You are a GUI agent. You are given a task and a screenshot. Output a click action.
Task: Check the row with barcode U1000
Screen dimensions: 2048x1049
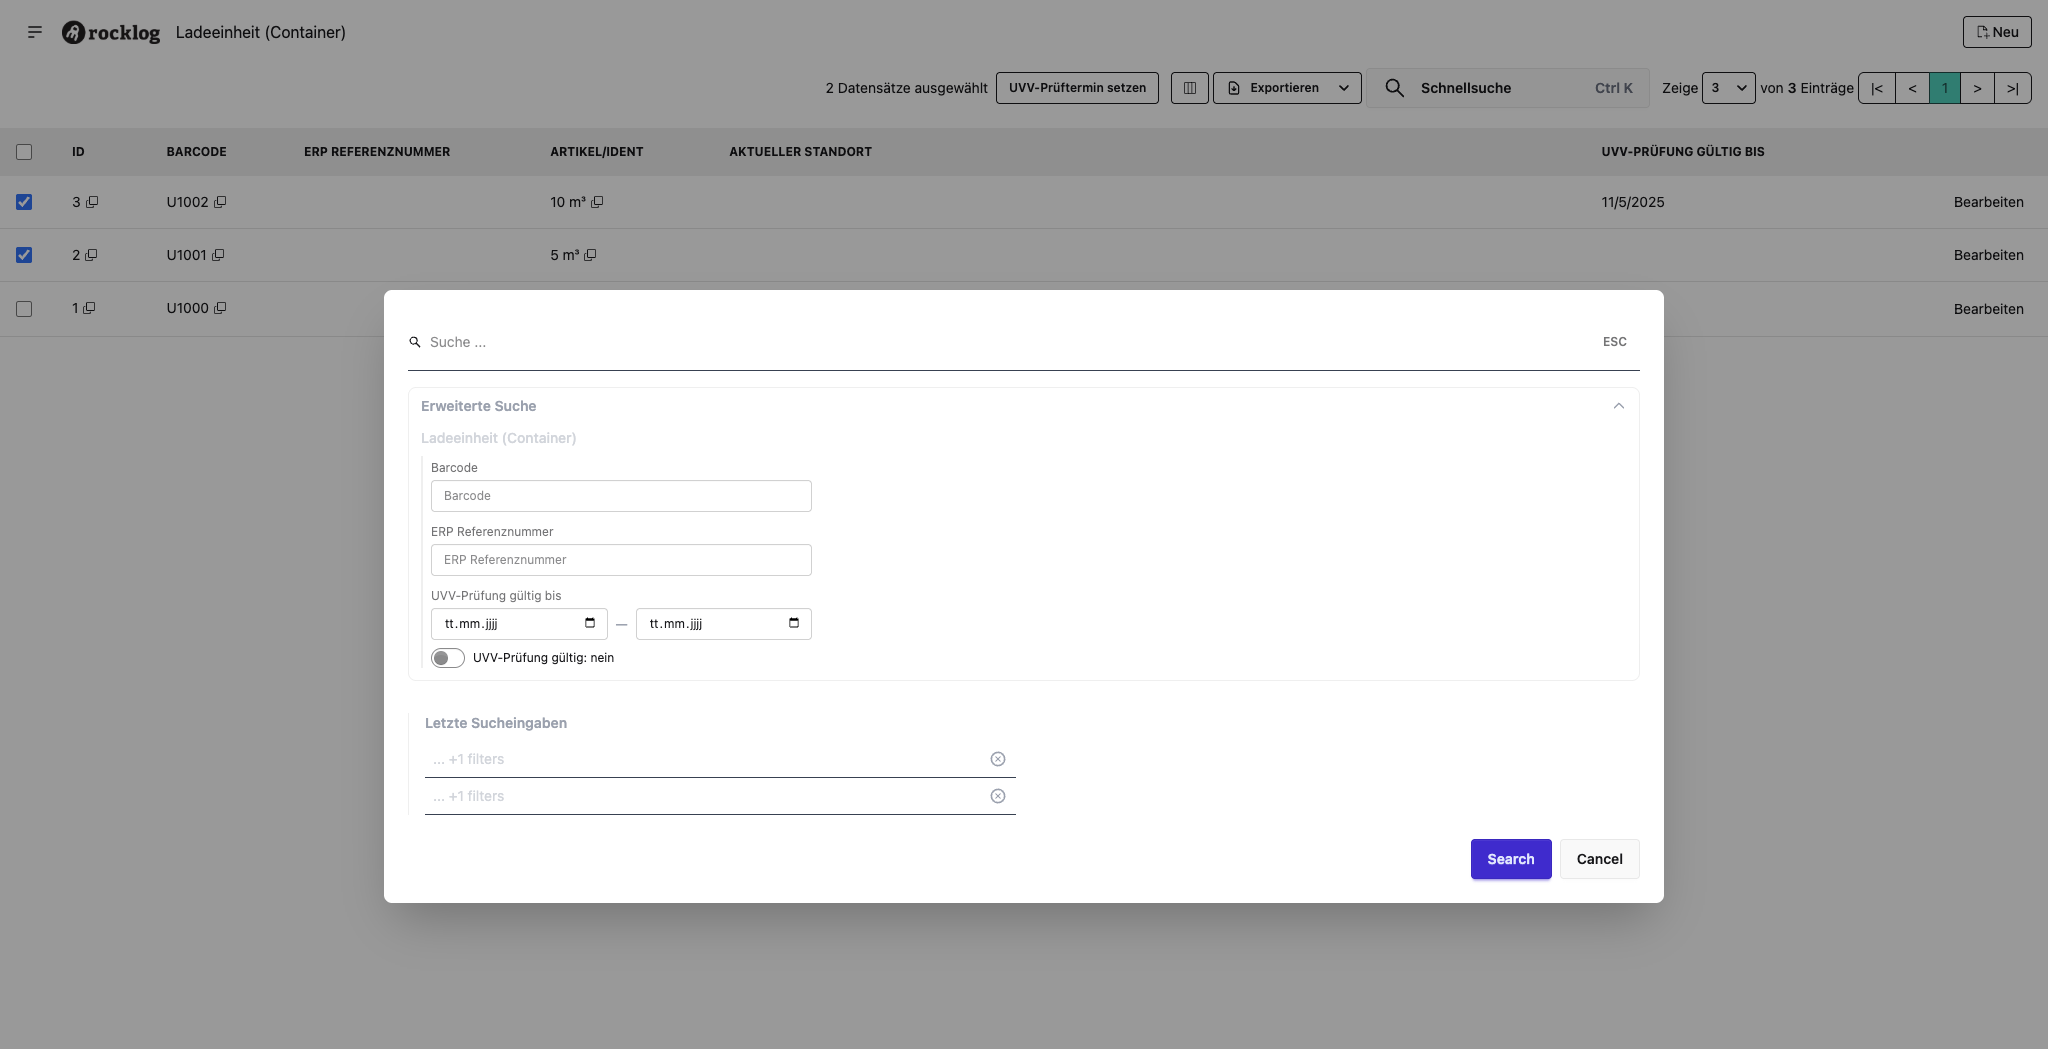click(x=24, y=309)
